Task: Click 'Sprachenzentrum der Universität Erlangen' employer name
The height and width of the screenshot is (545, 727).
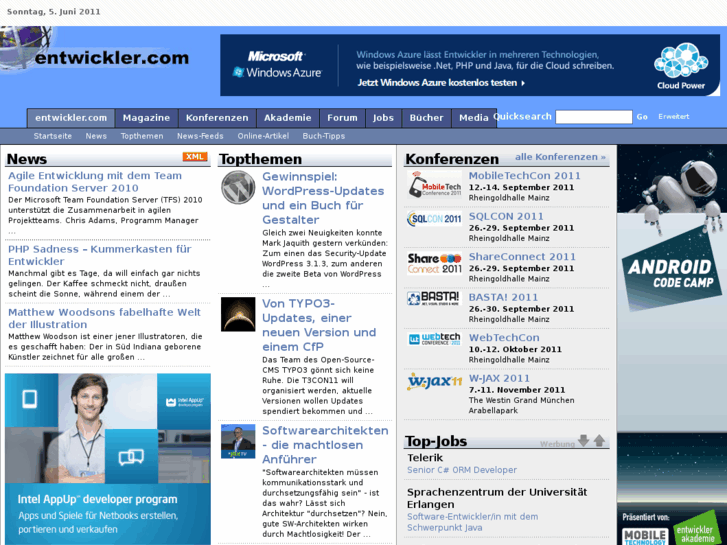Action: 497,498
